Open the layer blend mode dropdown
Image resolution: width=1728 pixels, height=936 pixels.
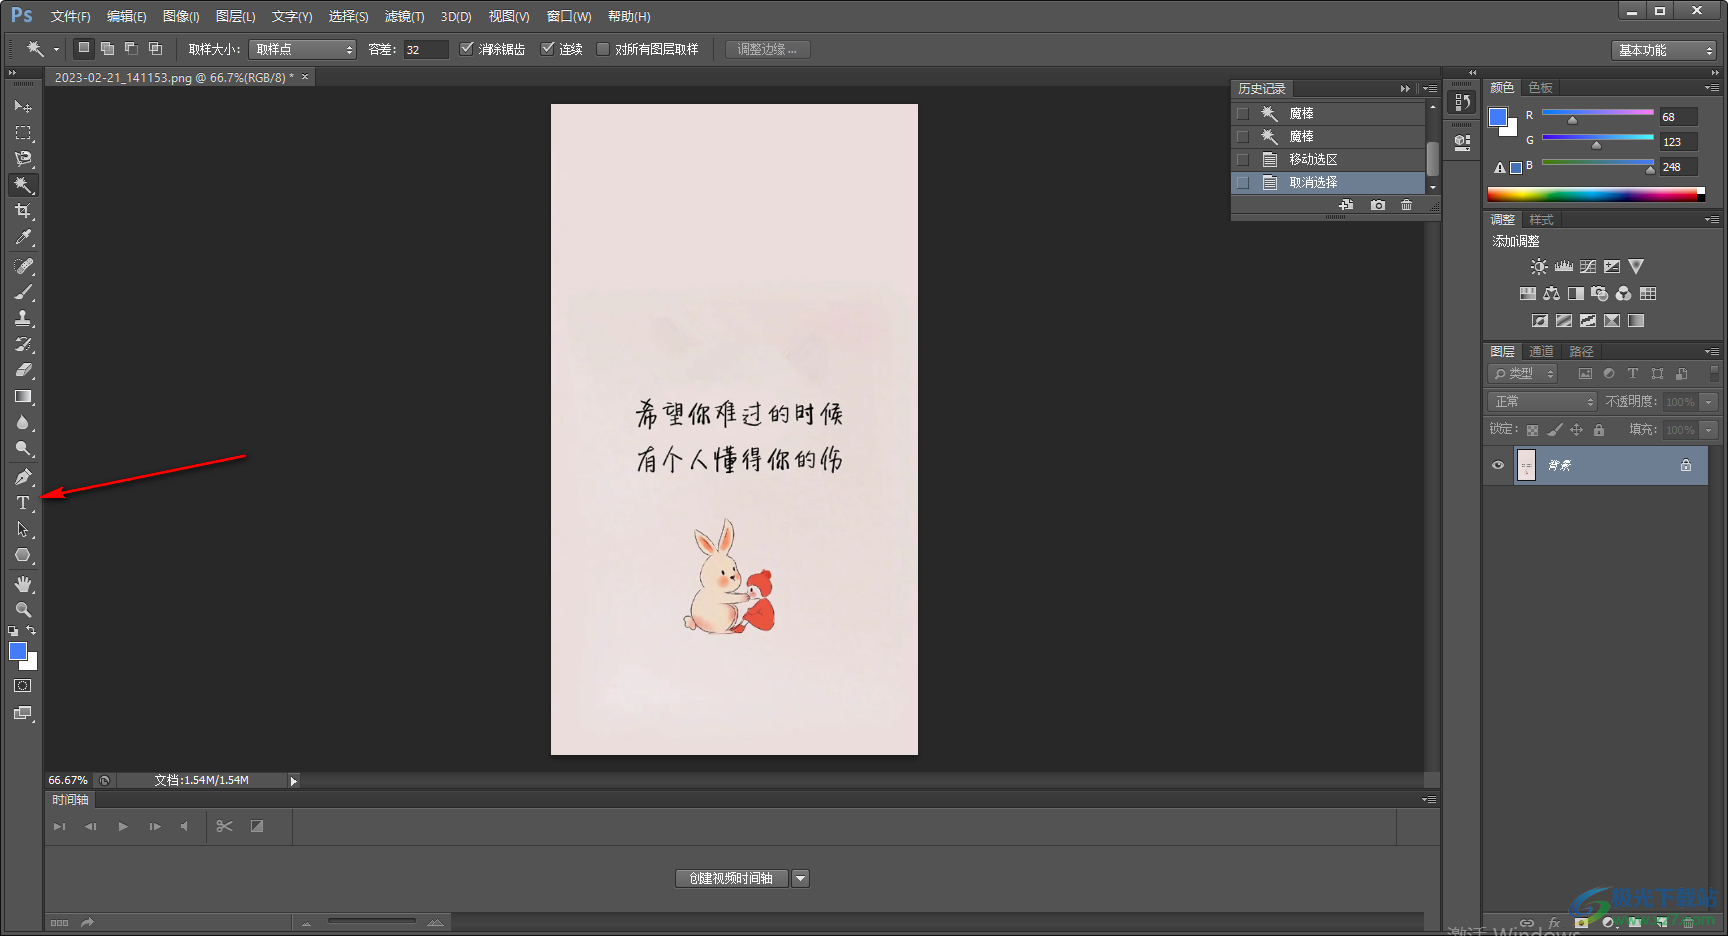1542,401
